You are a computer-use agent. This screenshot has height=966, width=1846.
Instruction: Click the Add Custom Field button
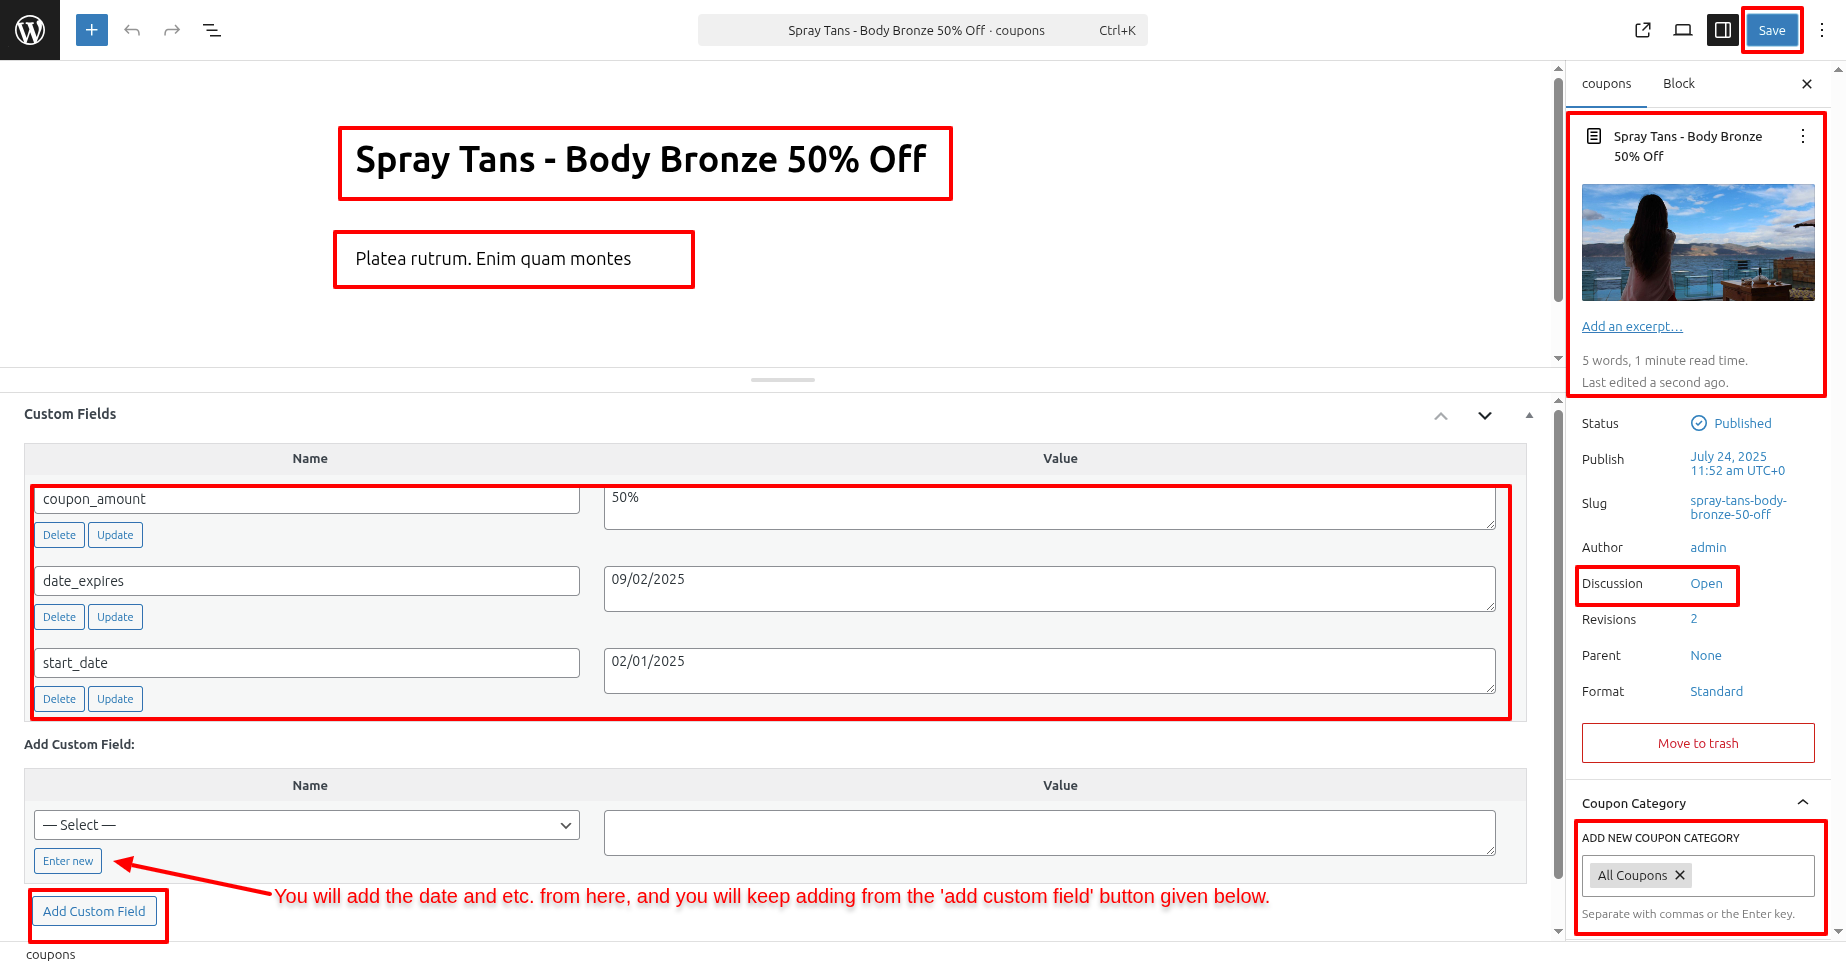[94, 911]
